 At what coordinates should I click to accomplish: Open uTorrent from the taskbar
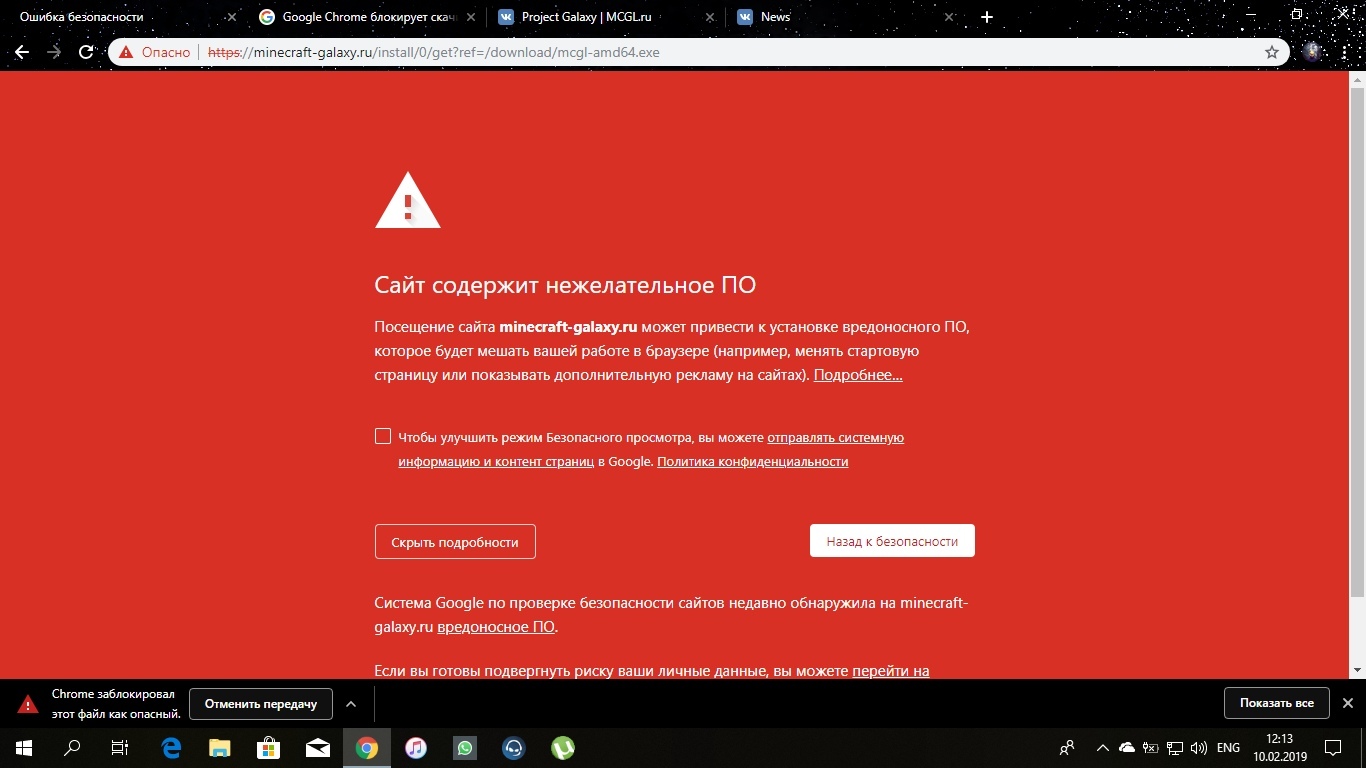pyautogui.click(x=563, y=747)
